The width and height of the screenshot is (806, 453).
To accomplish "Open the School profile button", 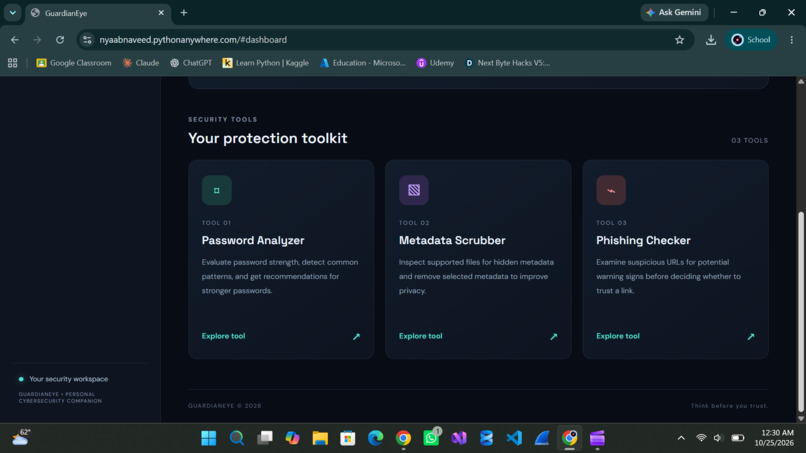I will point(751,40).
